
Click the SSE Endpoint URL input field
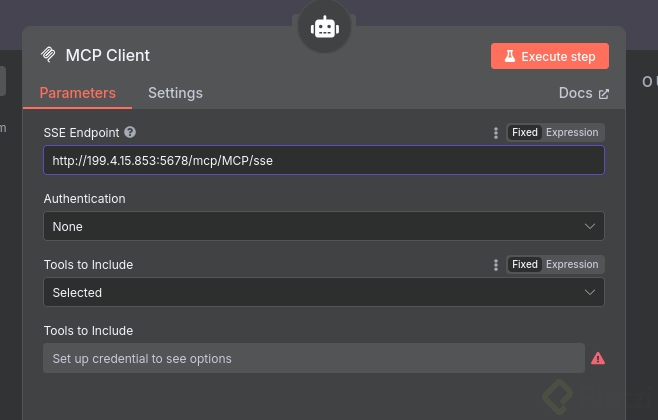click(x=323, y=160)
